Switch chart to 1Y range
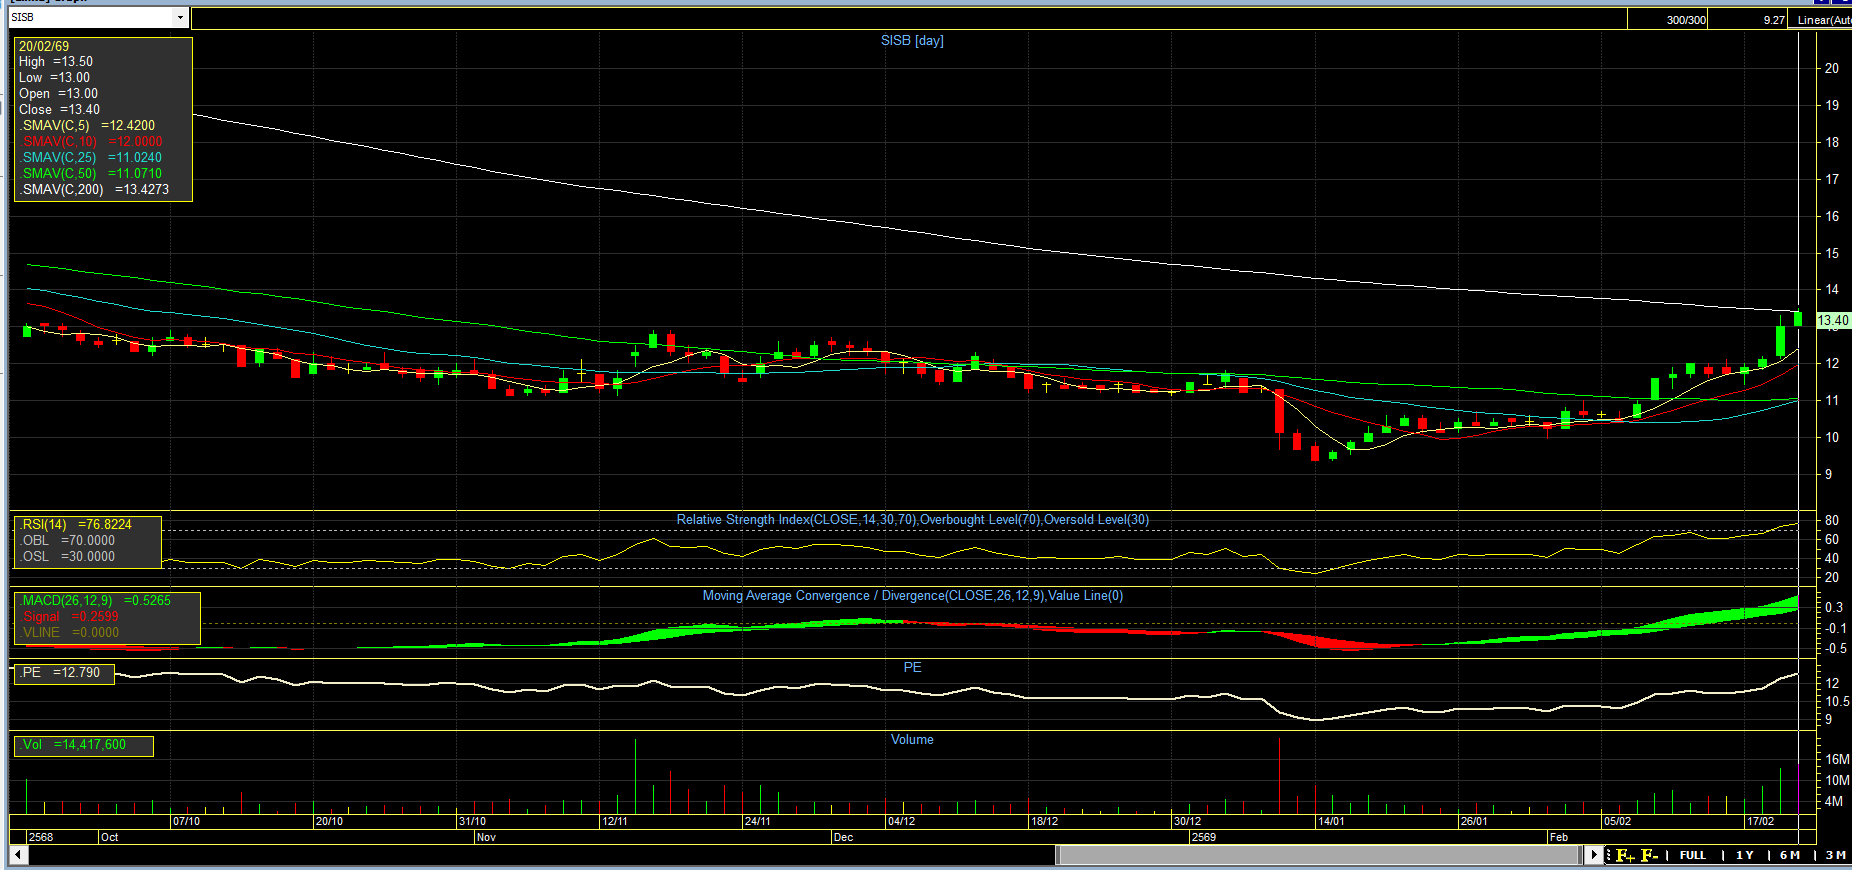The height and width of the screenshot is (871, 1852). pos(1745,855)
